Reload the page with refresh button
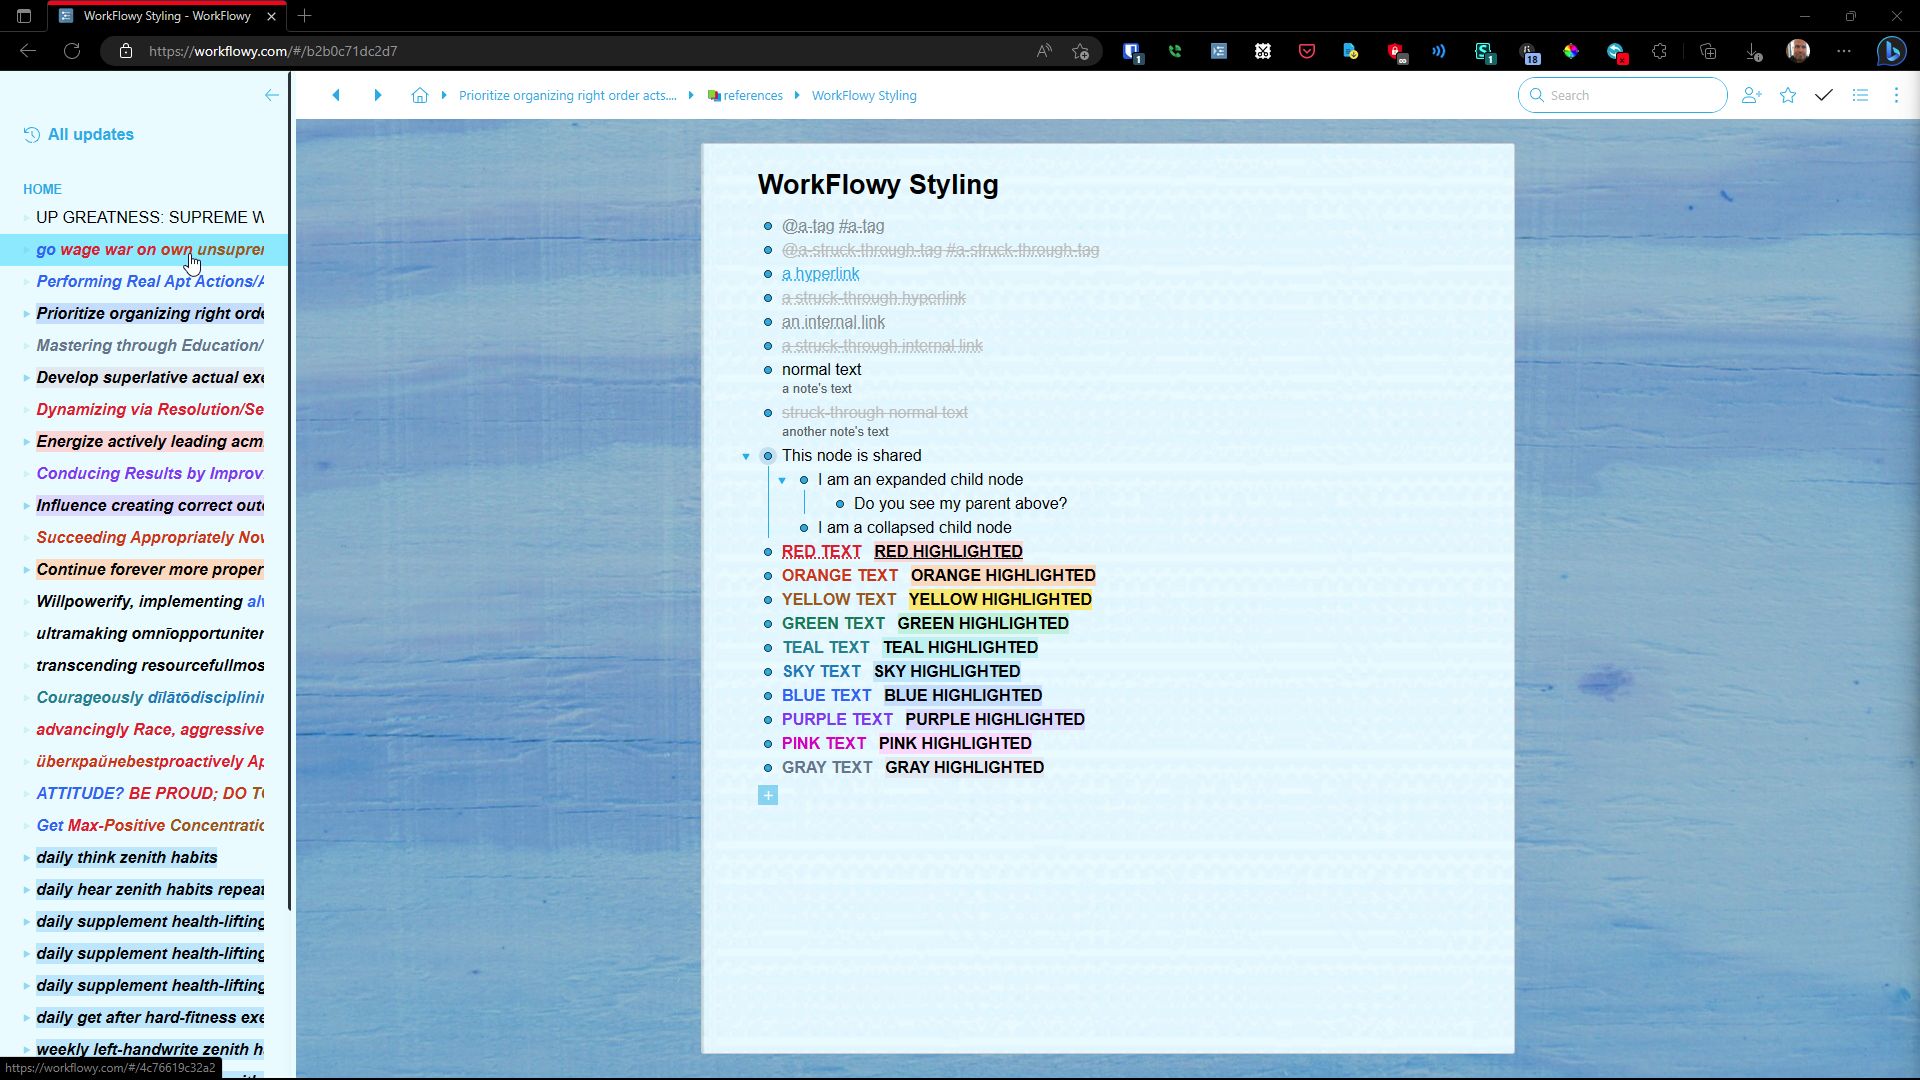 72,51
